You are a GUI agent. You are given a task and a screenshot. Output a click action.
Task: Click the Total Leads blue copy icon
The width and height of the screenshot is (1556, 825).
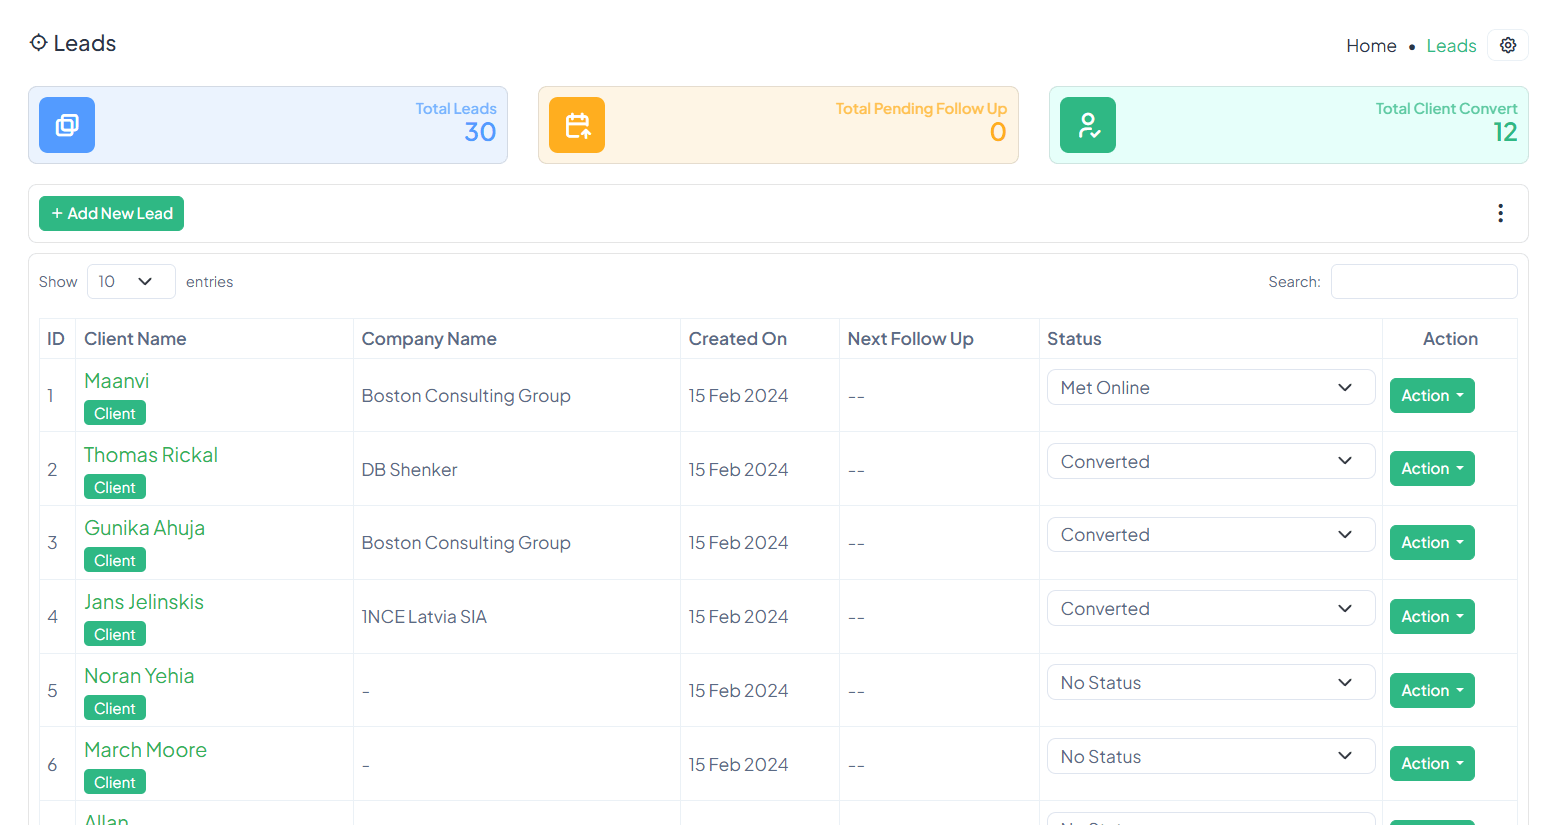pos(67,125)
